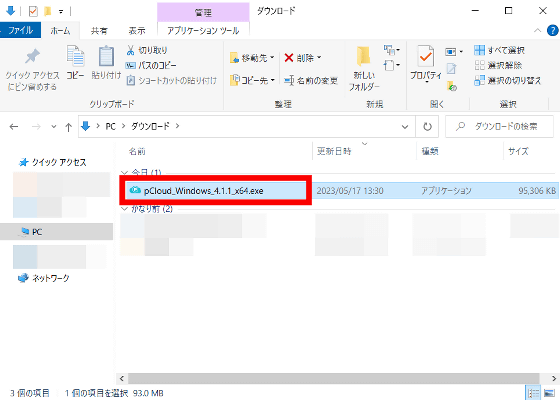Open the Move To (移動先) dropdown
Viewport: 560px width, 400px height.
tap(252, 58)
